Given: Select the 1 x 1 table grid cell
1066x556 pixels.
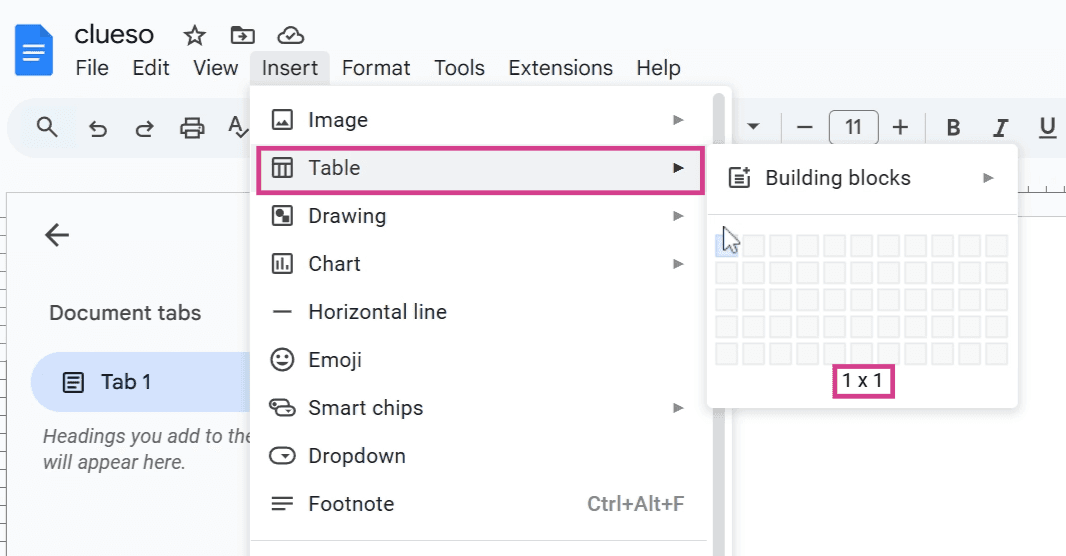Looking at the screenshot, I should coord(727,245).
